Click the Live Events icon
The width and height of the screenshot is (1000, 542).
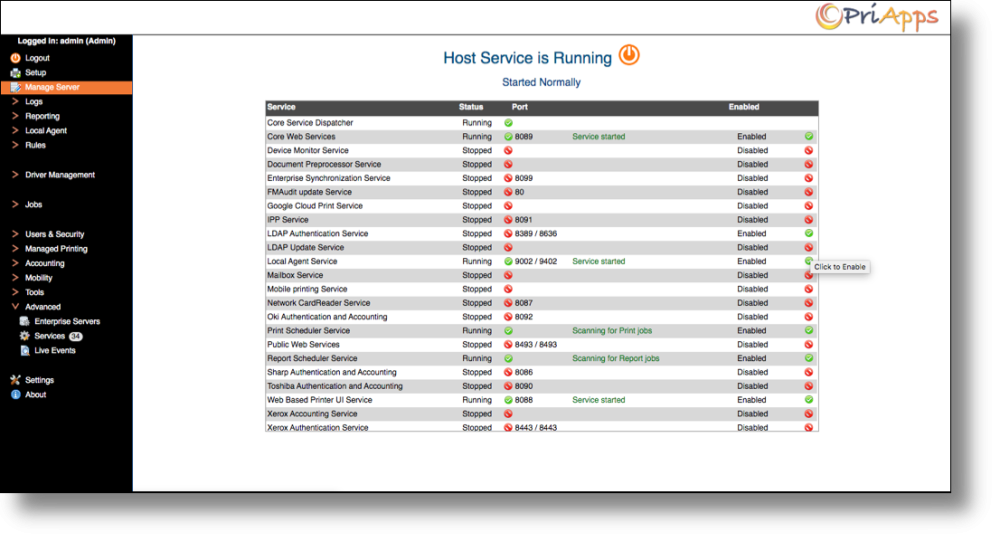(x=25, y=351)
